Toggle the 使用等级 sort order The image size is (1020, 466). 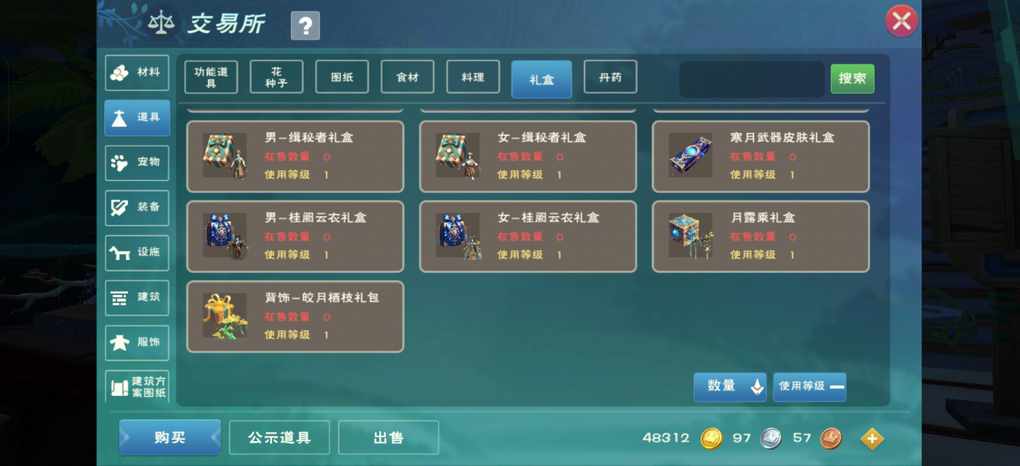(x=810, y=387)
